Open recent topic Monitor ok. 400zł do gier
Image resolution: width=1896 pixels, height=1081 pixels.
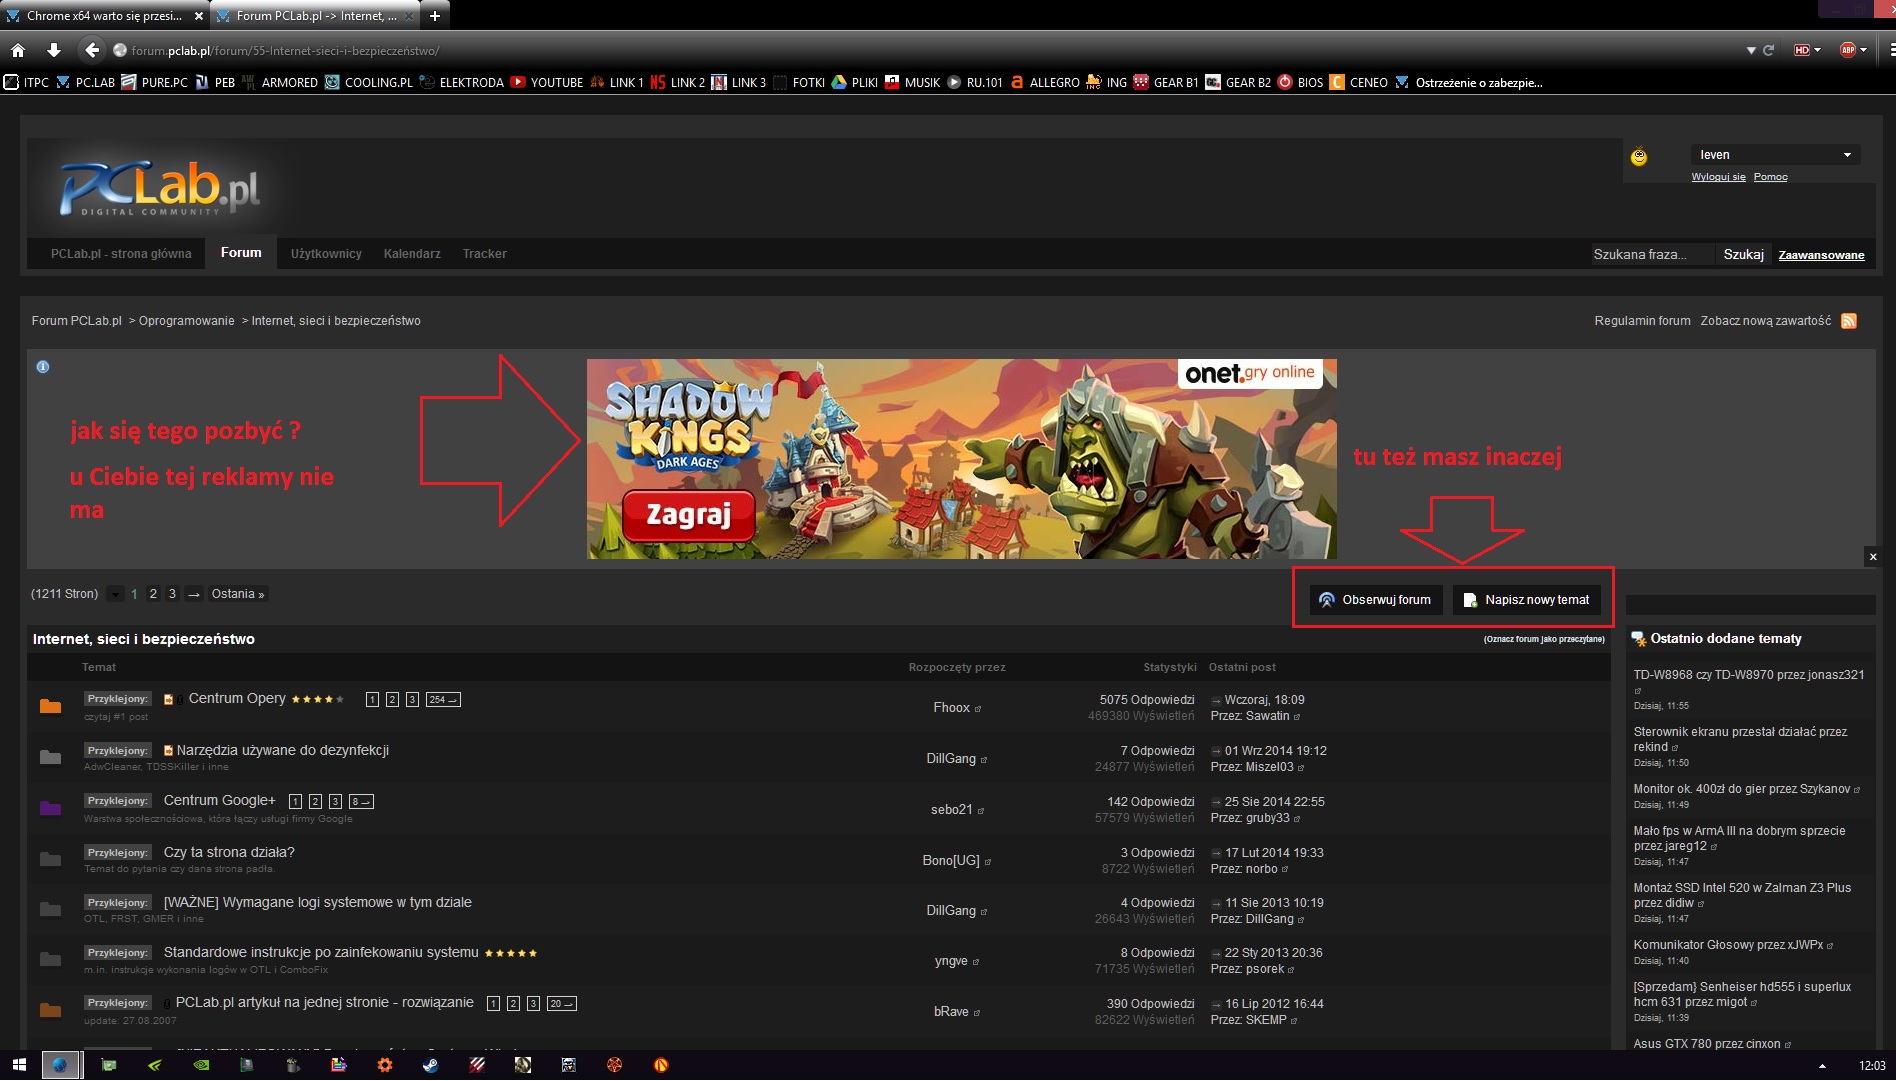[1741, 789]
